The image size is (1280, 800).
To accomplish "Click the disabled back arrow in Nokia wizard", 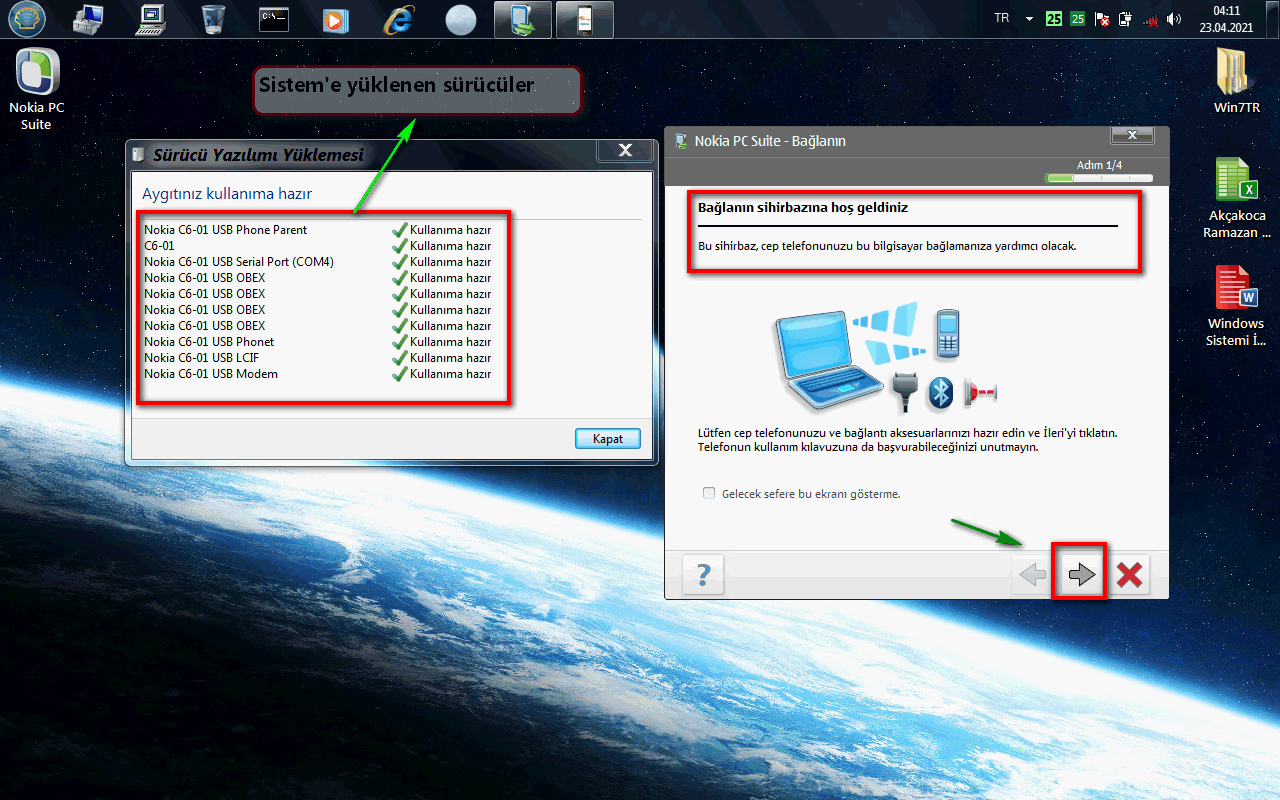I will pos(1032,574).
